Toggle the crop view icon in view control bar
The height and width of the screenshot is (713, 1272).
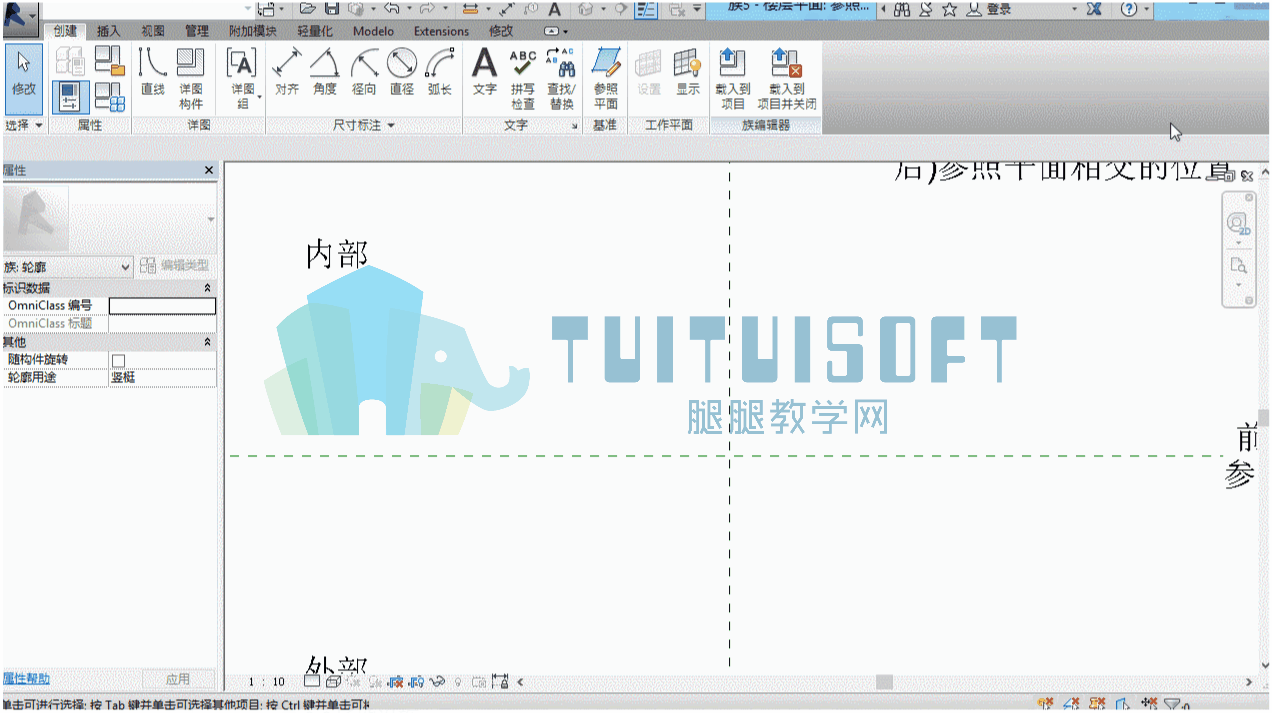click(x=396, y=682)
